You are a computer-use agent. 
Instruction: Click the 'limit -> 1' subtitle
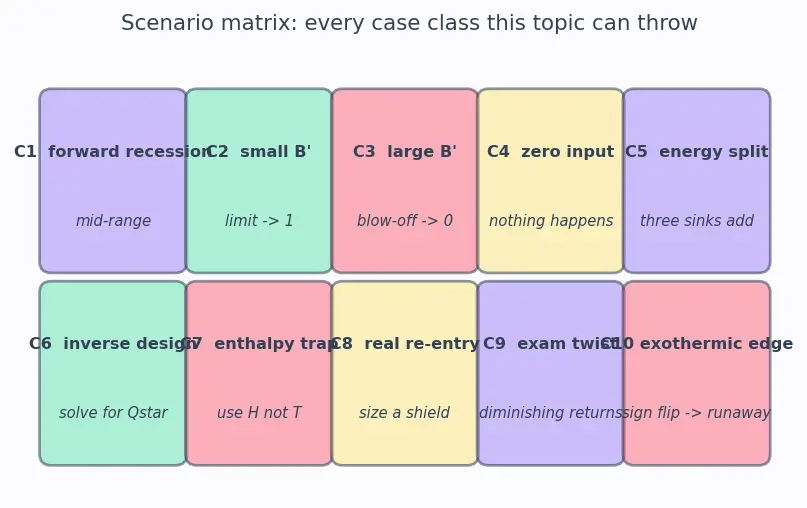click(259, 221)
